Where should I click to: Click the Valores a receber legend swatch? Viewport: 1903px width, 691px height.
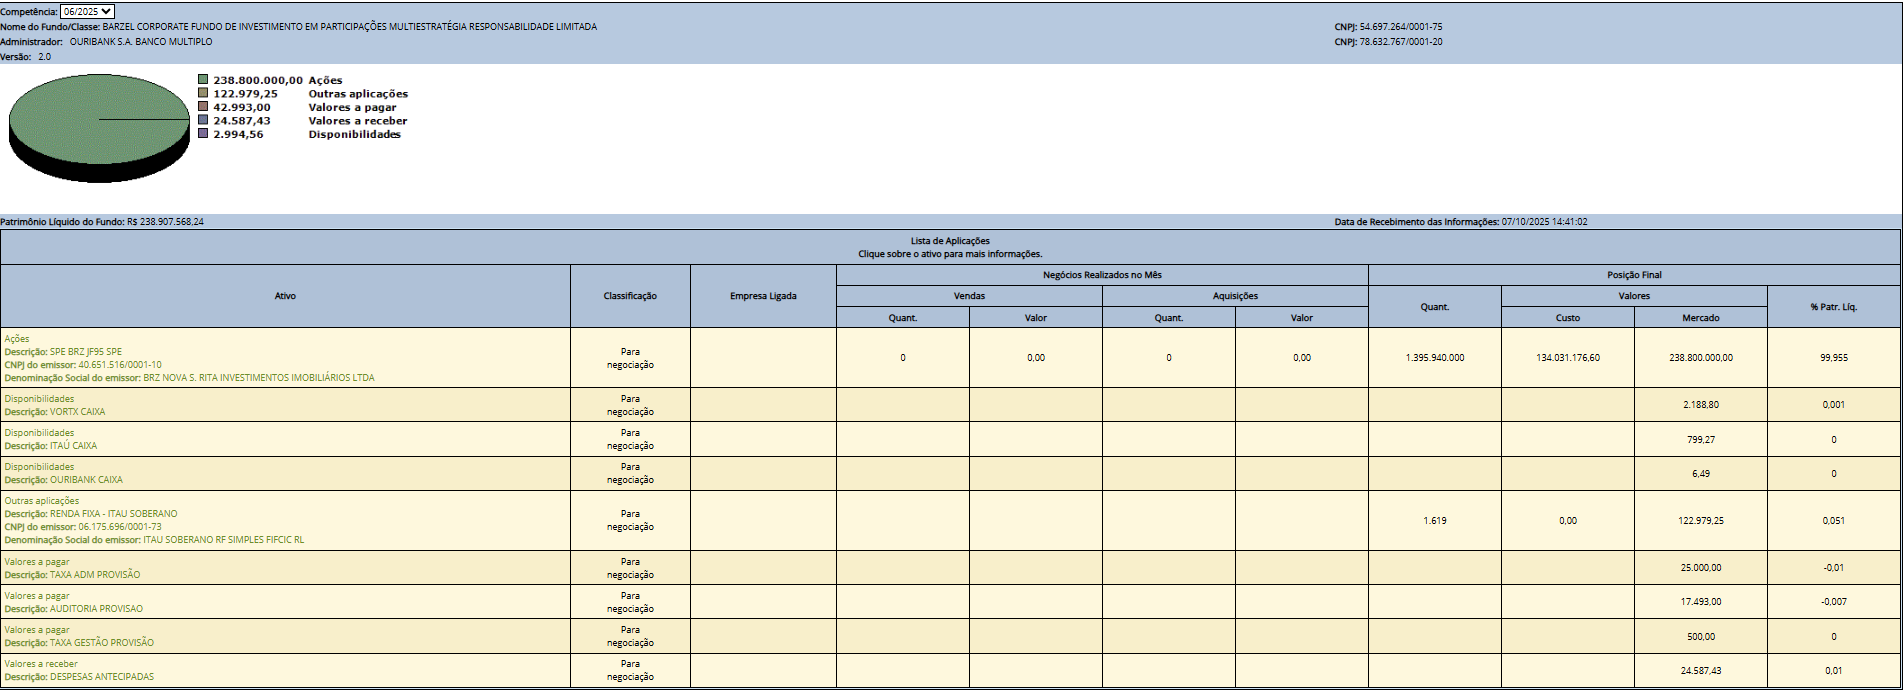tap(203, 120)
